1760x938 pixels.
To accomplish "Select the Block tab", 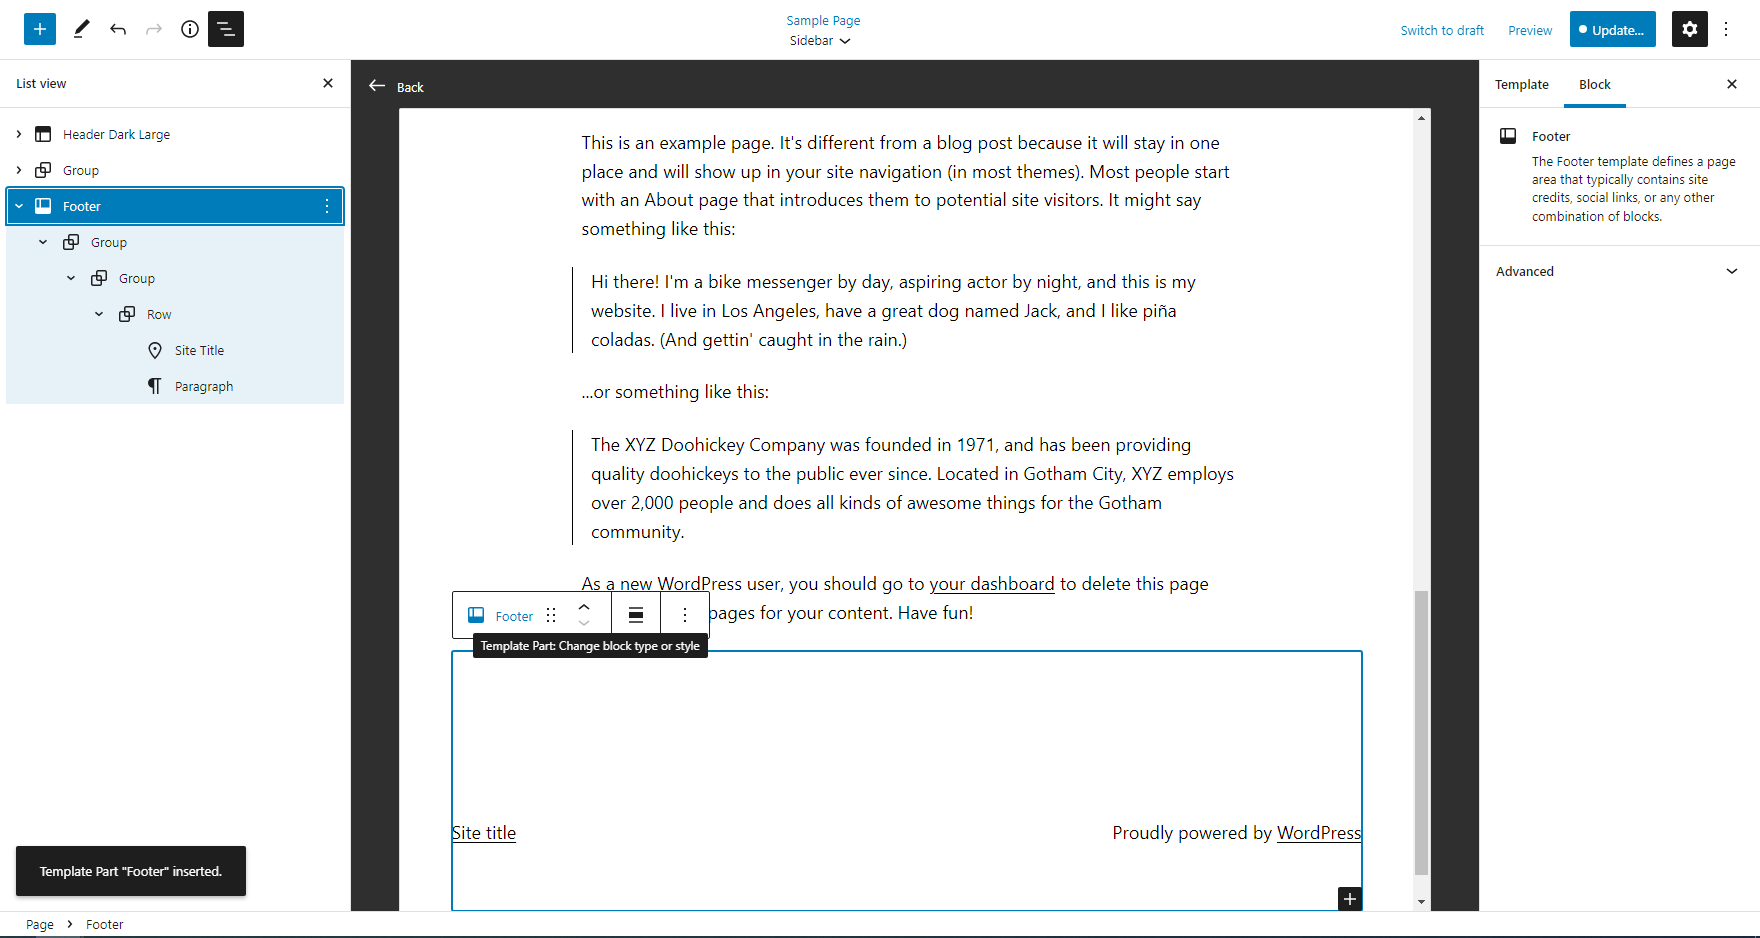I will pyautogui.click(x=1594, y=85).
